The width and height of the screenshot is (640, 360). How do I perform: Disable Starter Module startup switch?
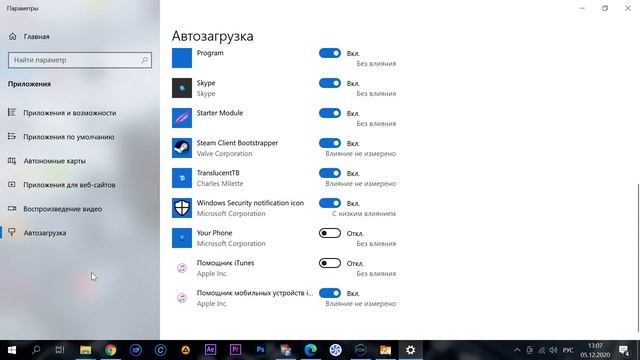pyautogui.click(x=330, y=113)
